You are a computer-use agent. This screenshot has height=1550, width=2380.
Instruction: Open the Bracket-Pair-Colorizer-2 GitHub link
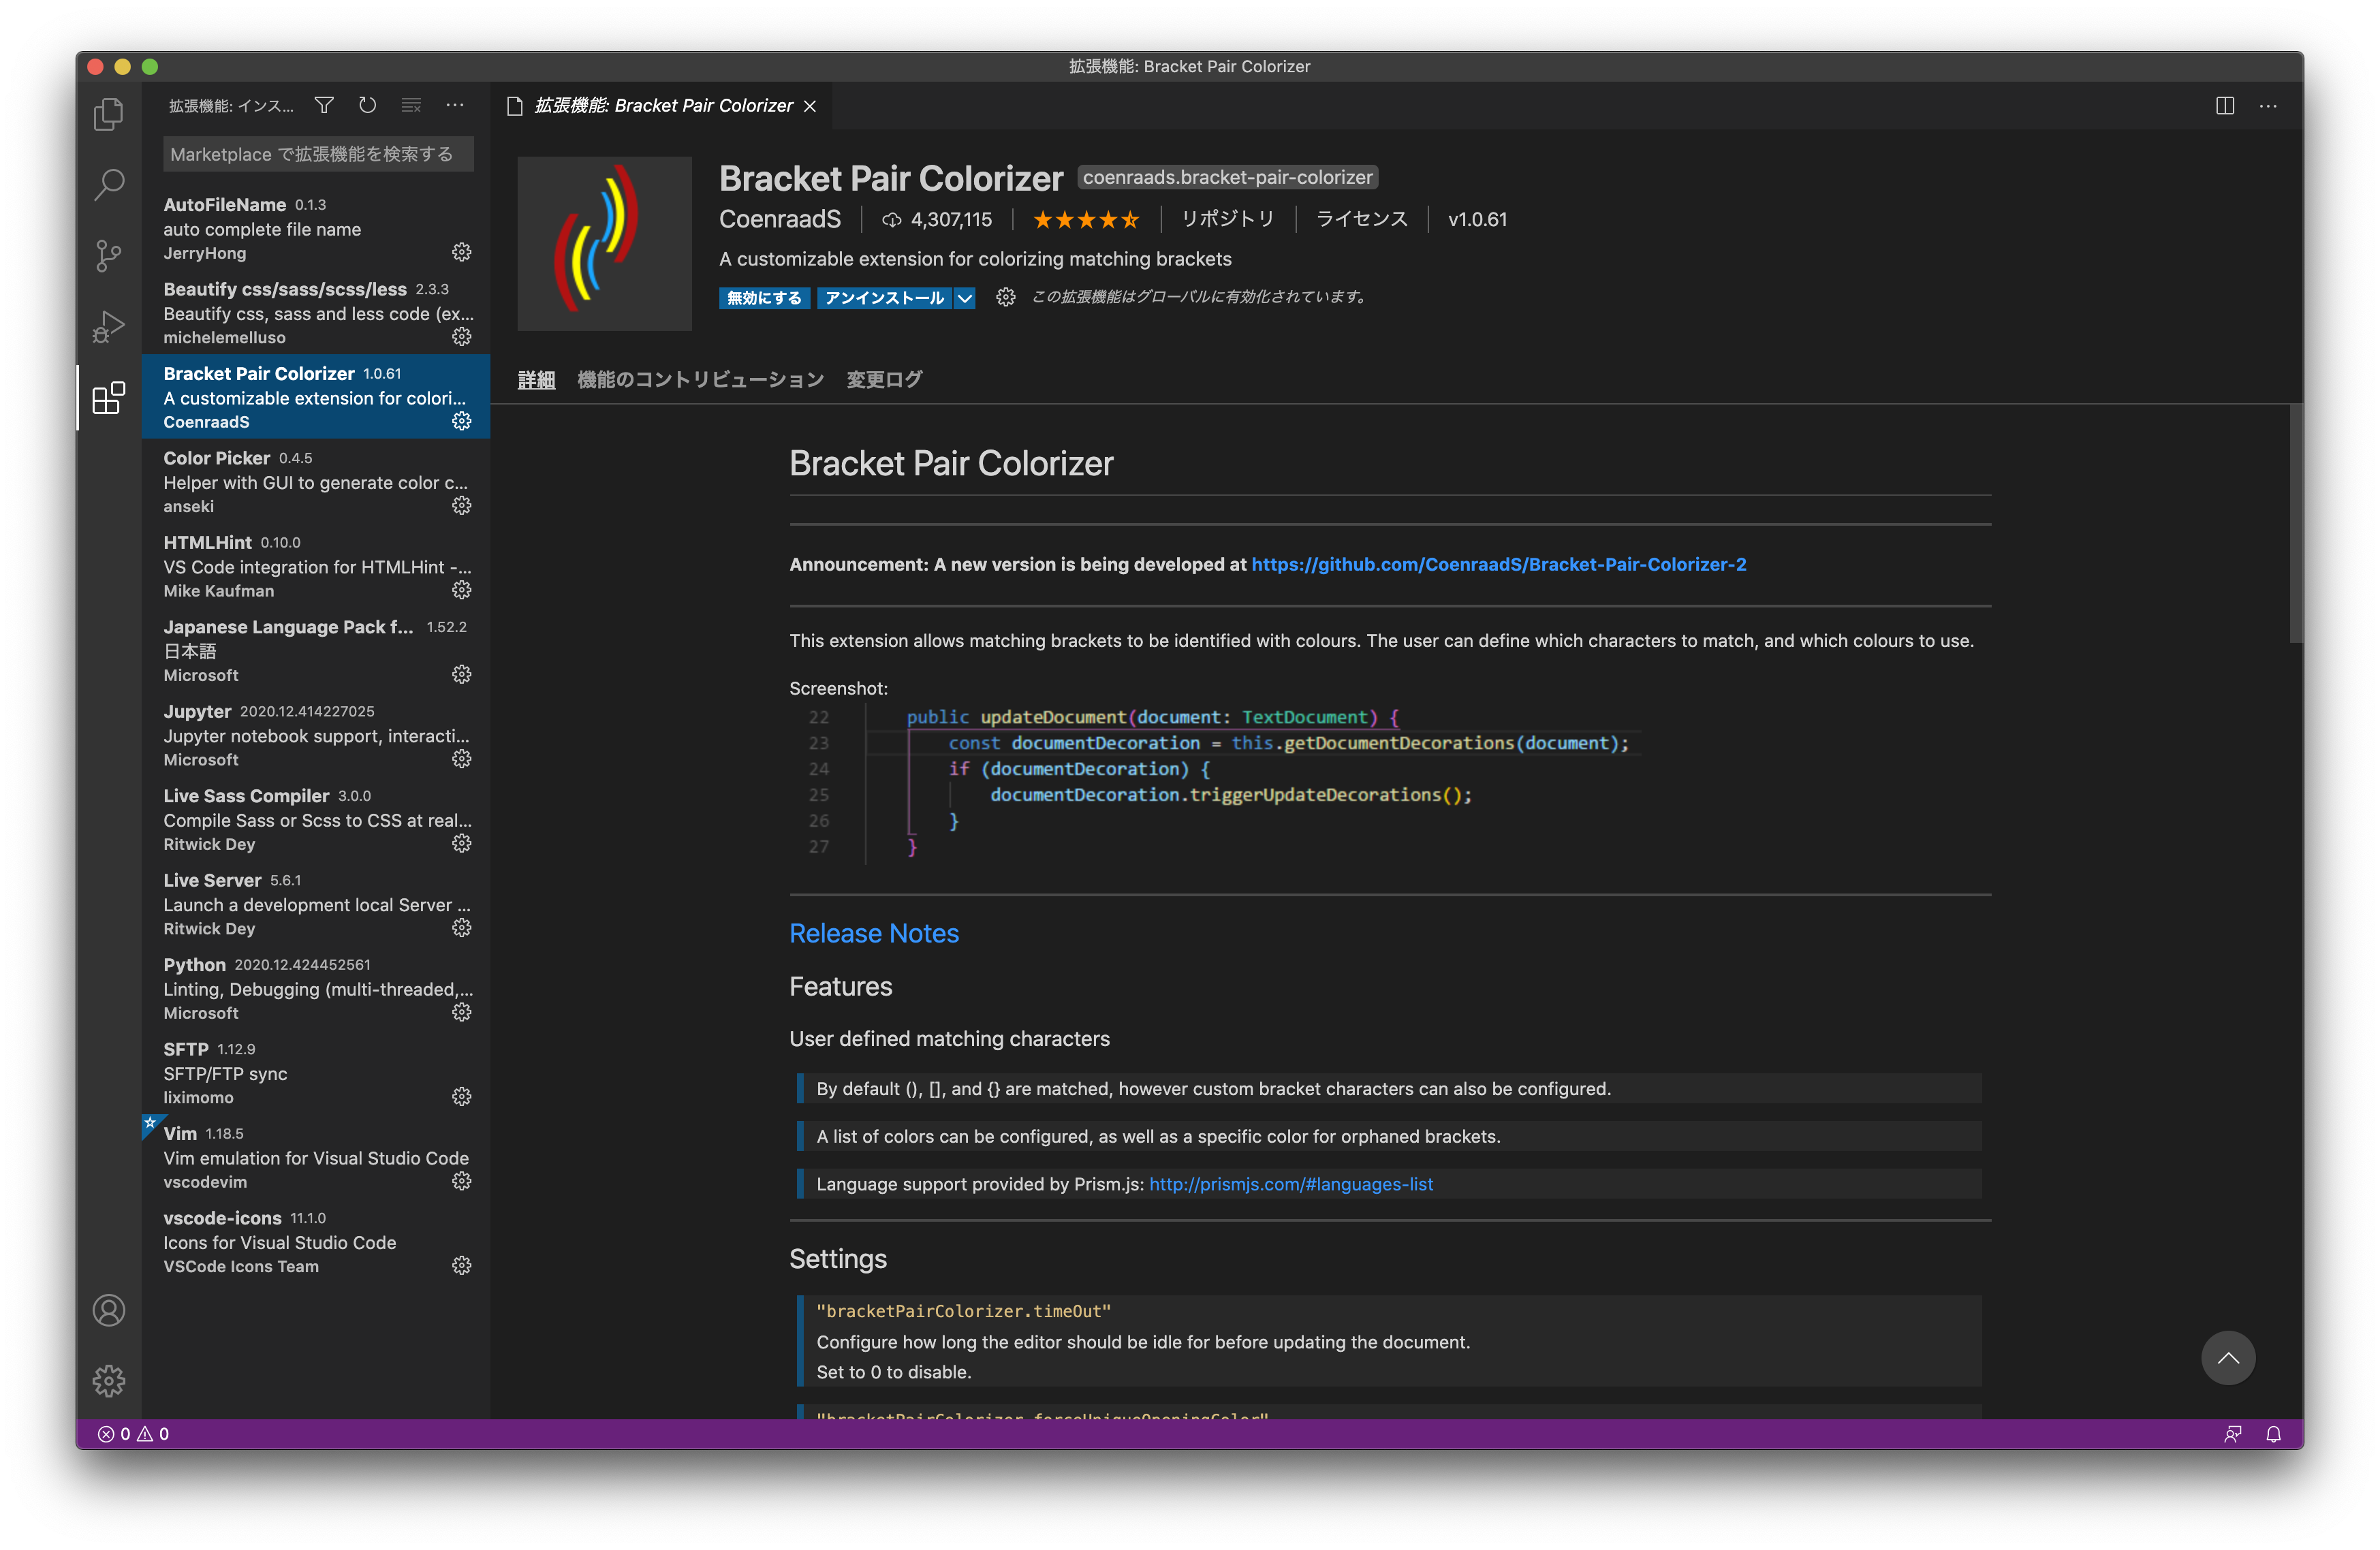tap(1499, 564)
